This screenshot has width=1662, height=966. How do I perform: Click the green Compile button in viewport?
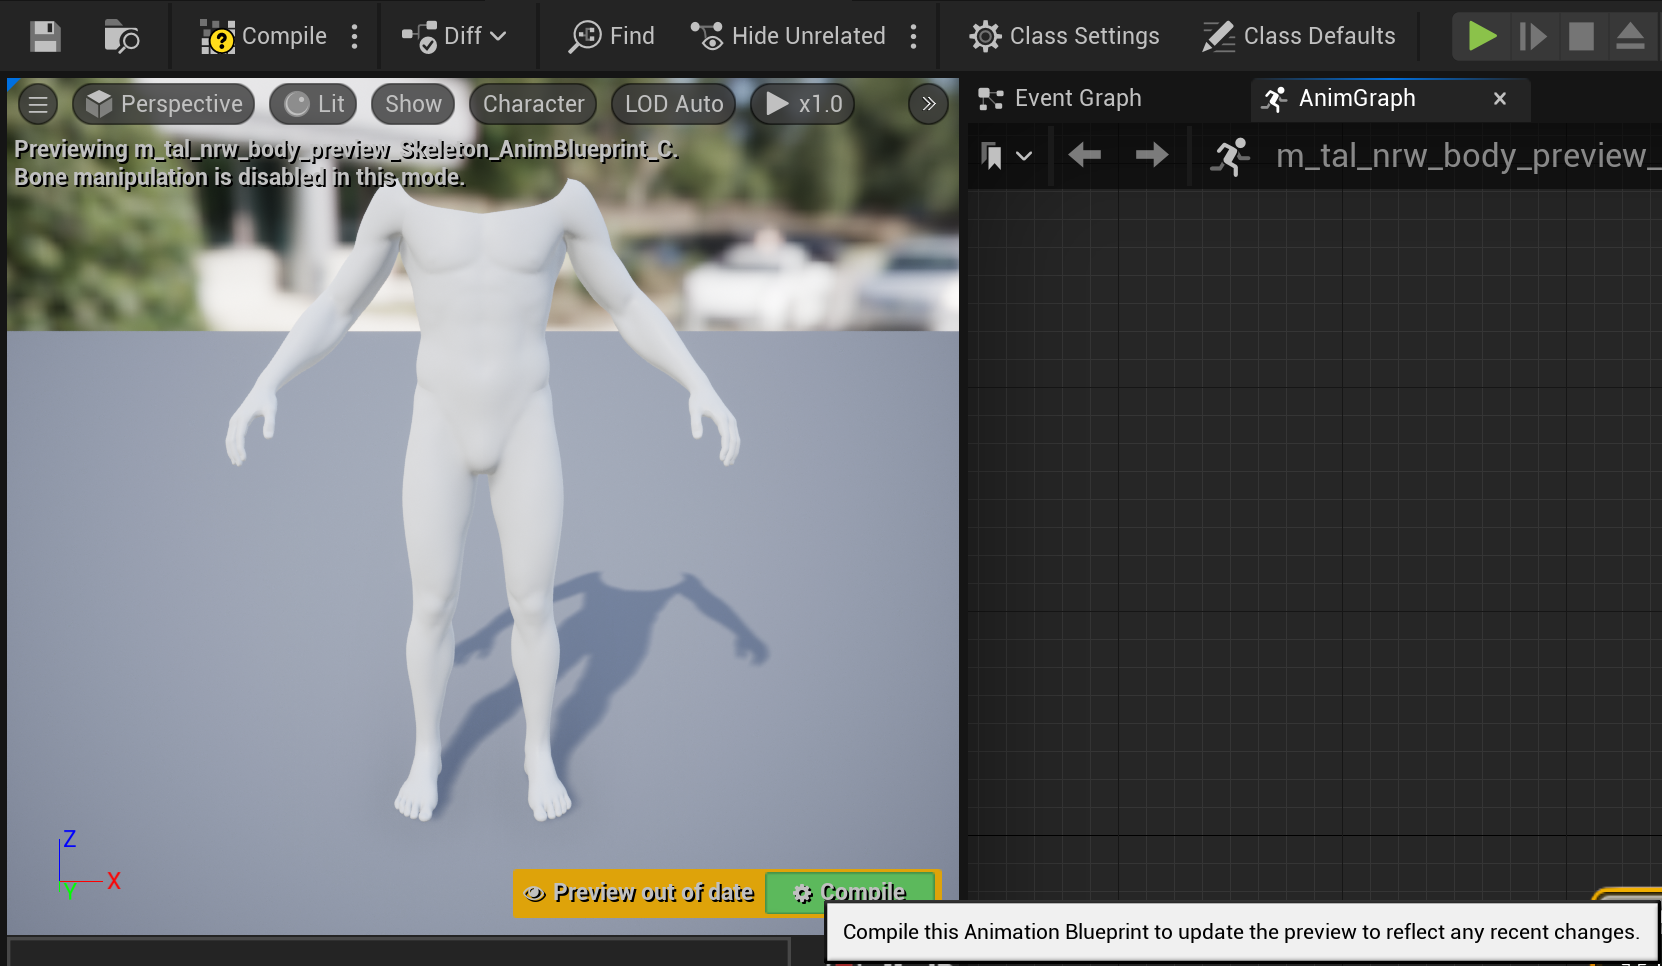pyautogui.click(x=851, y=891)
